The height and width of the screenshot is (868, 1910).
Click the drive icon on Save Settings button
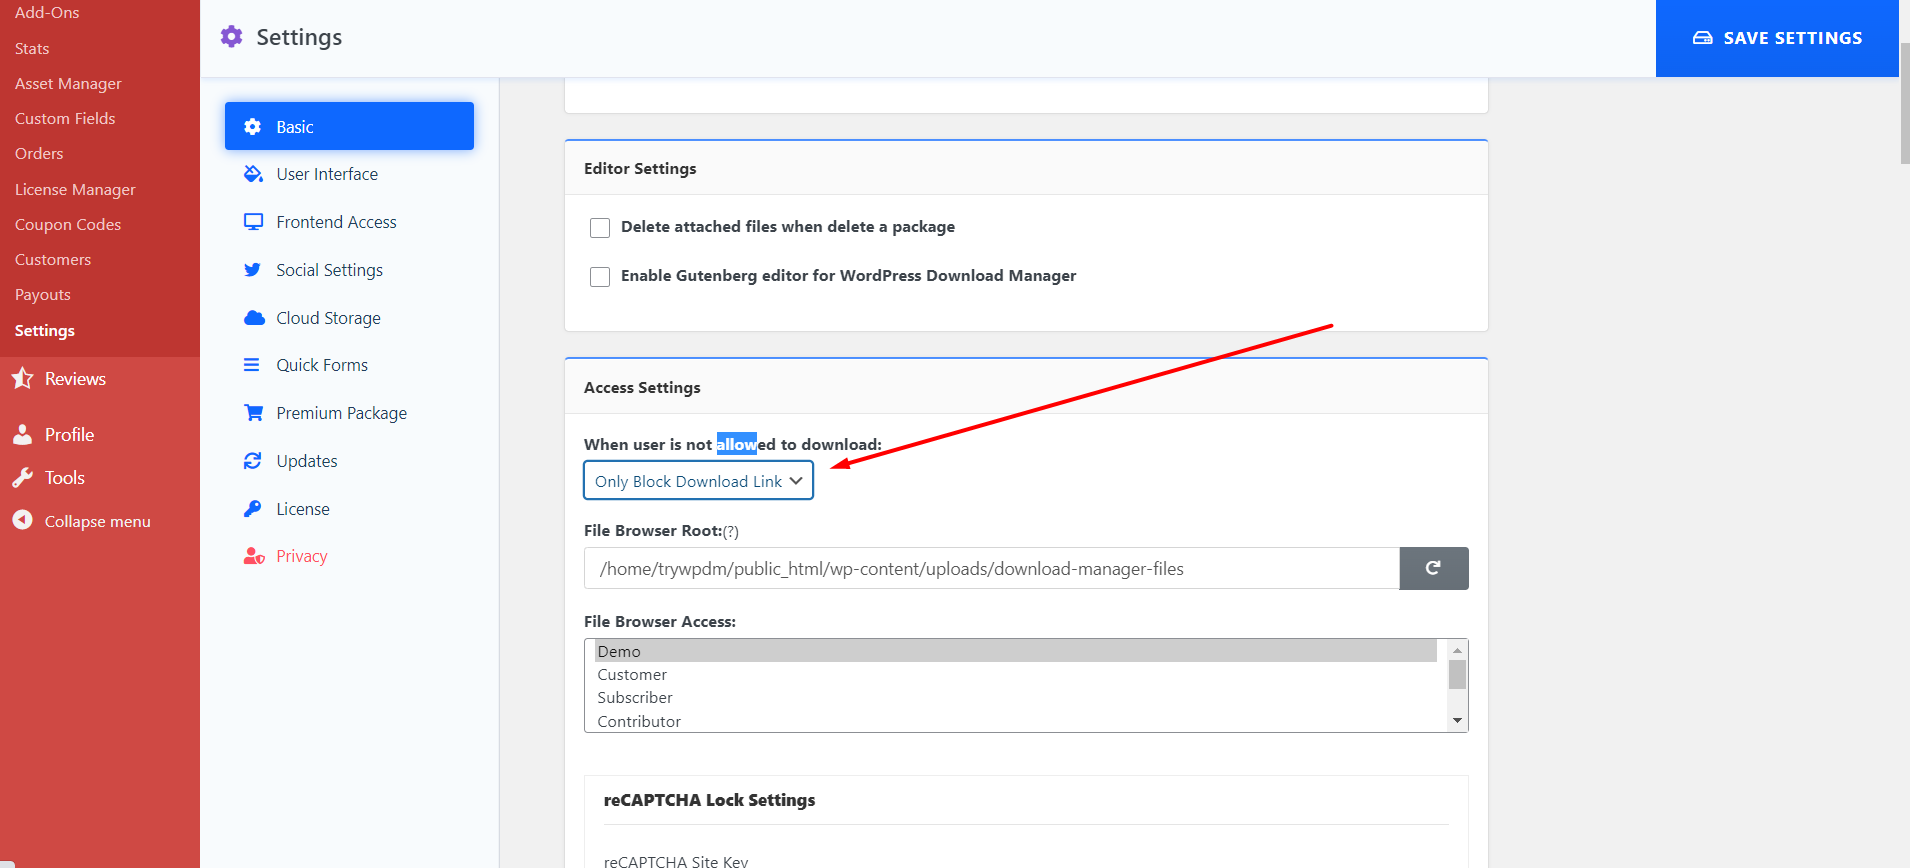[1702, 38]
